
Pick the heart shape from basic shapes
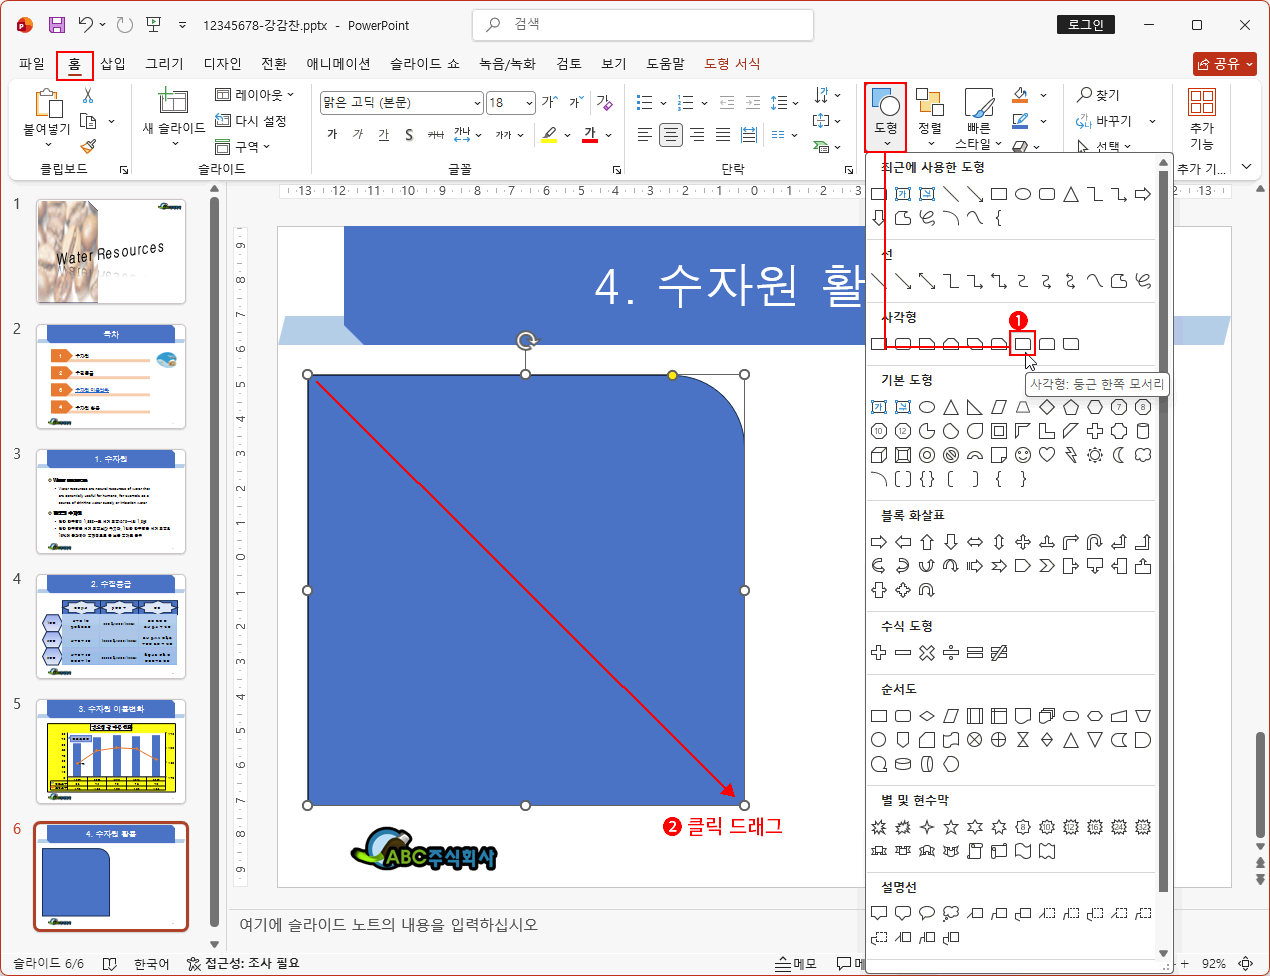[1047, 455]
